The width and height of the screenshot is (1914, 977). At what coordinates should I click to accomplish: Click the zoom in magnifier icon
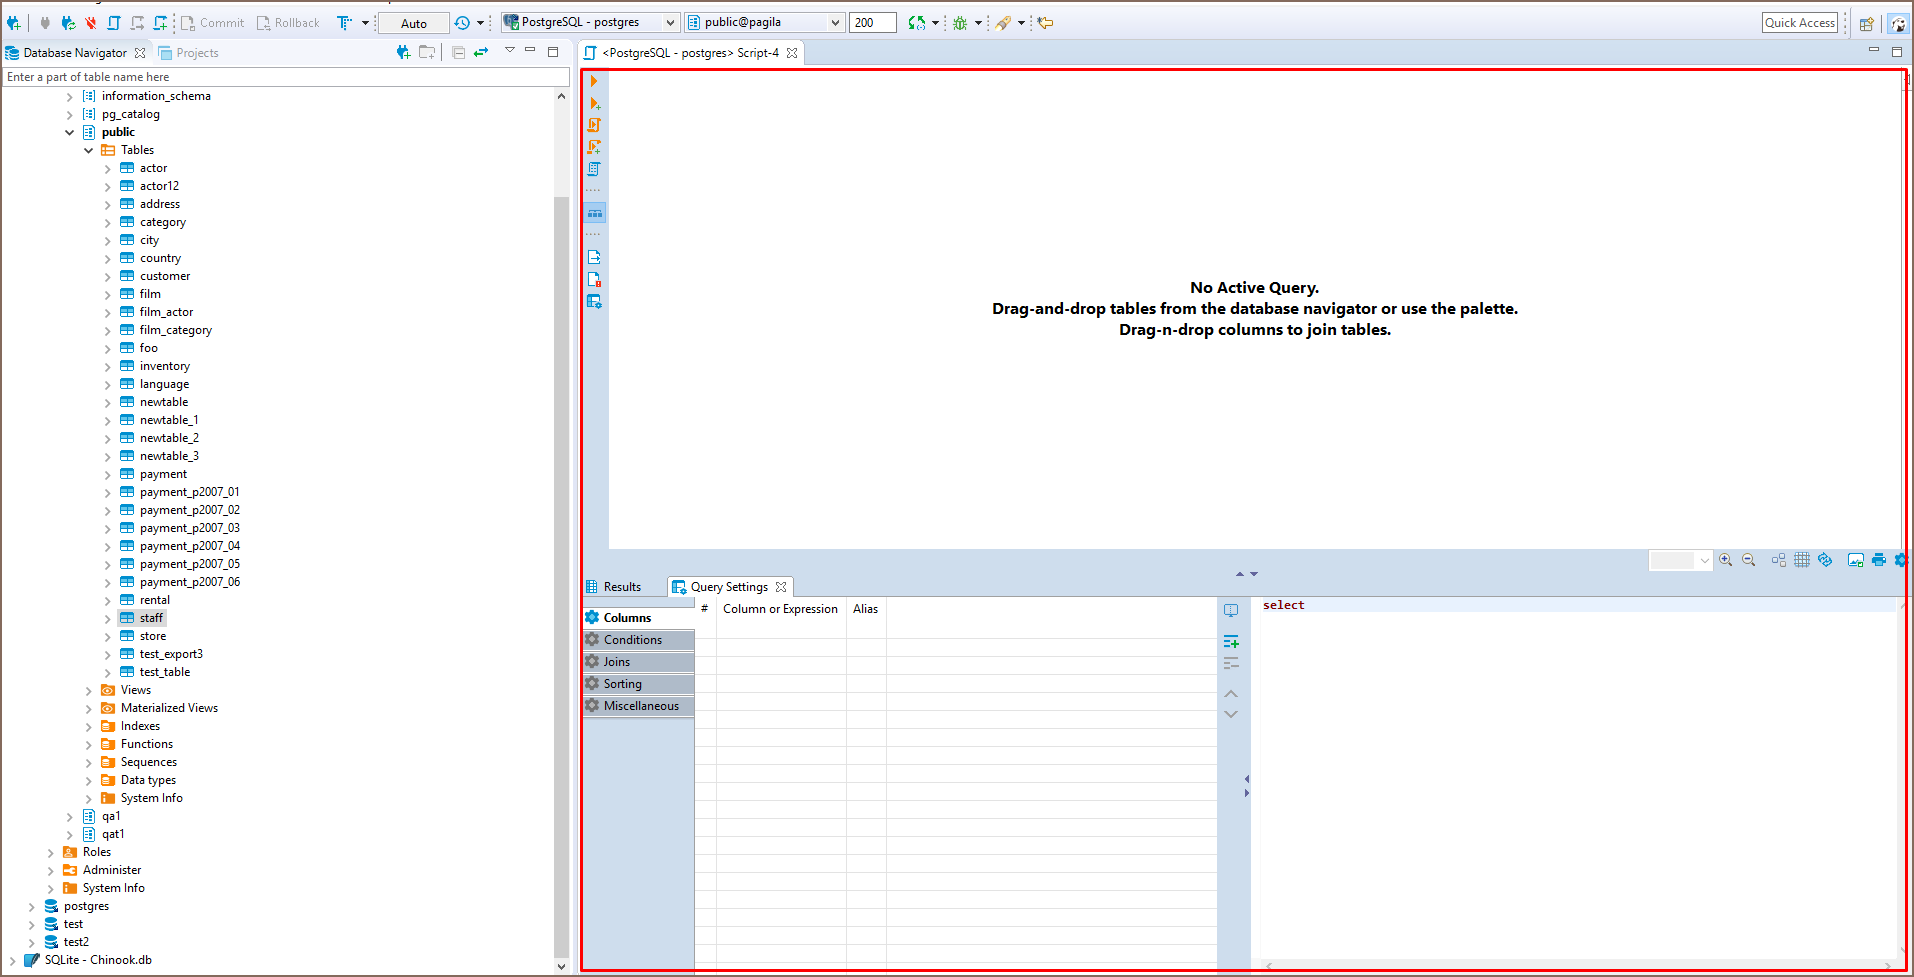pyautogui.click(x=1726, y=560)
